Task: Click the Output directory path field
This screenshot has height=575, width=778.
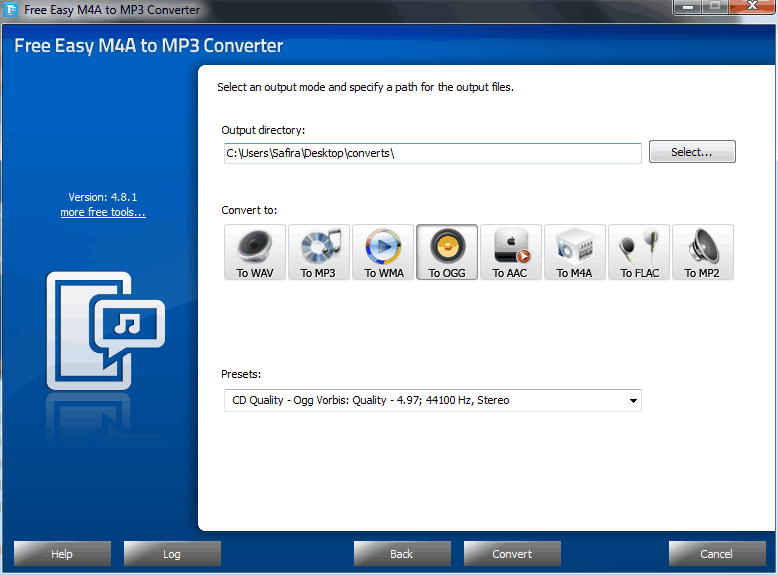Action: 432,153
